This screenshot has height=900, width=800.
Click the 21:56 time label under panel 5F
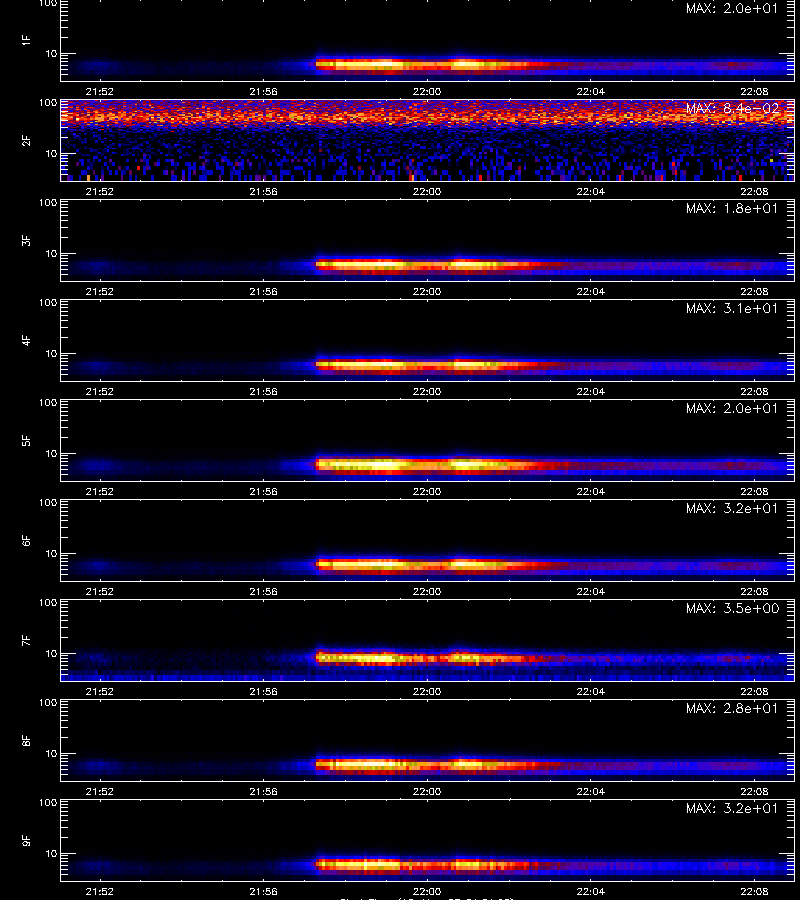coord(263,492)
